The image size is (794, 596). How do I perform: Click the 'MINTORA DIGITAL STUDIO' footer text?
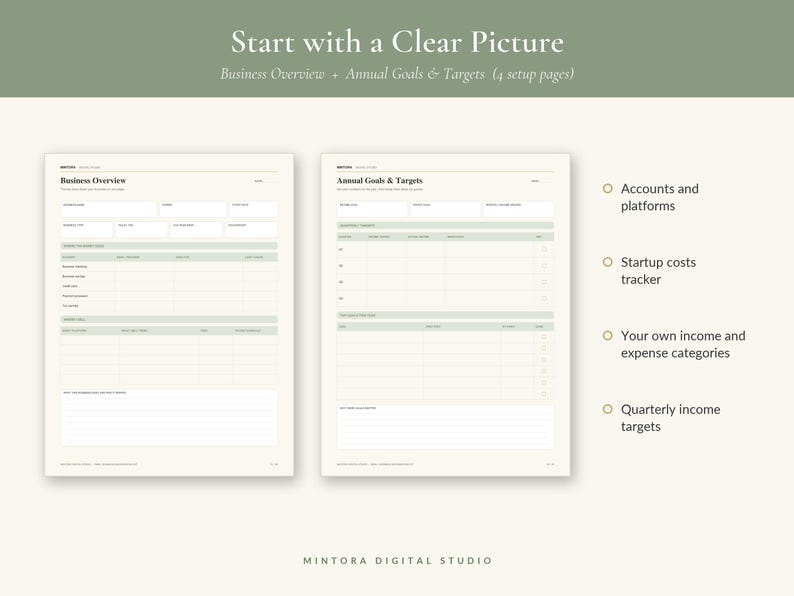tap(398, 561)
